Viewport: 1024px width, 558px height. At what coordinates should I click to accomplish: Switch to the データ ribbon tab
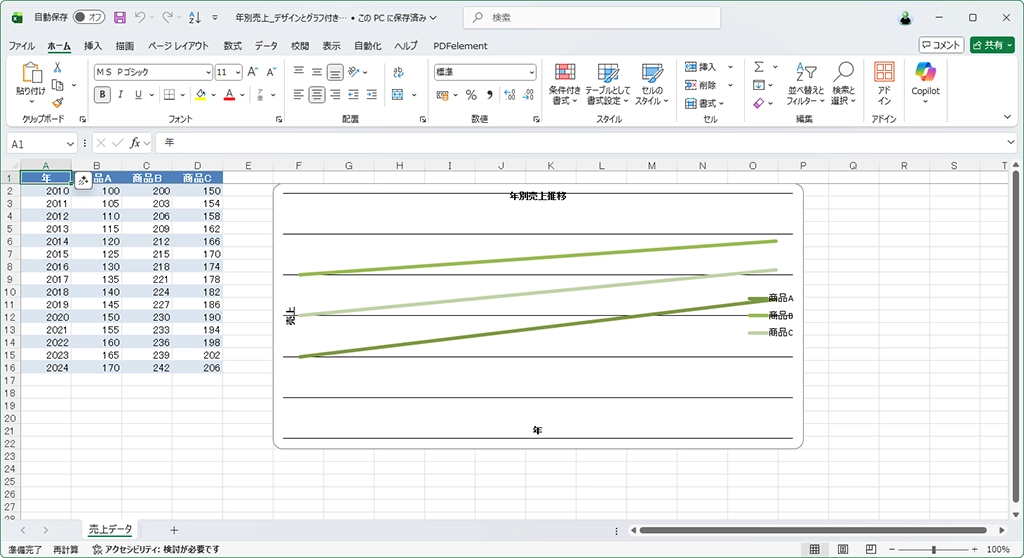pyautogui.click(x=266, y=46)
